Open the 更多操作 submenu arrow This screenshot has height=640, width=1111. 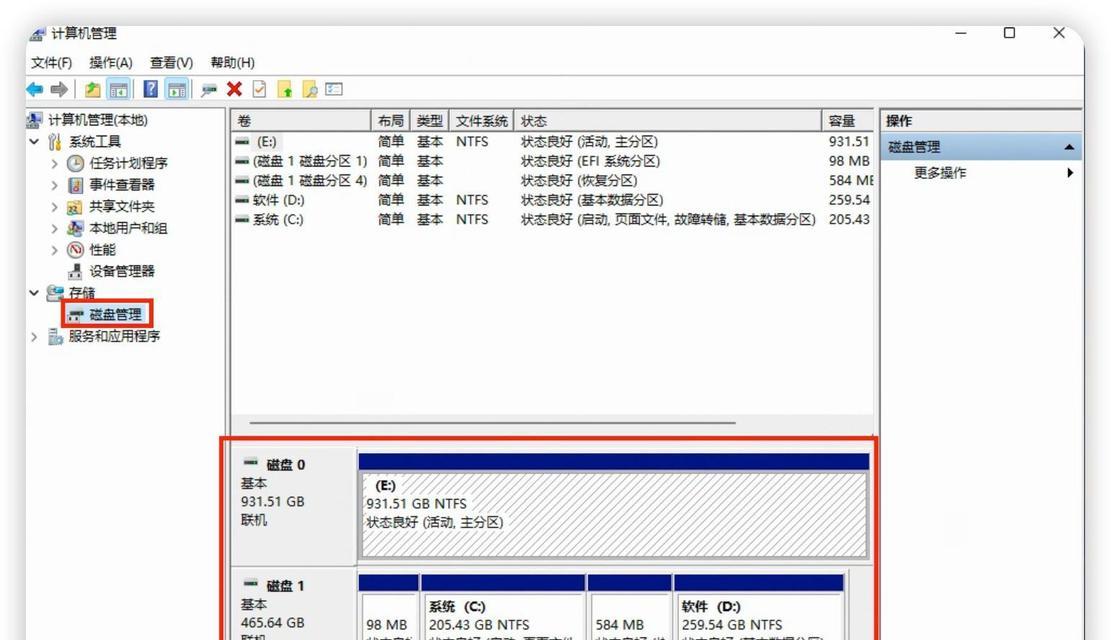tap(1070, 173)
